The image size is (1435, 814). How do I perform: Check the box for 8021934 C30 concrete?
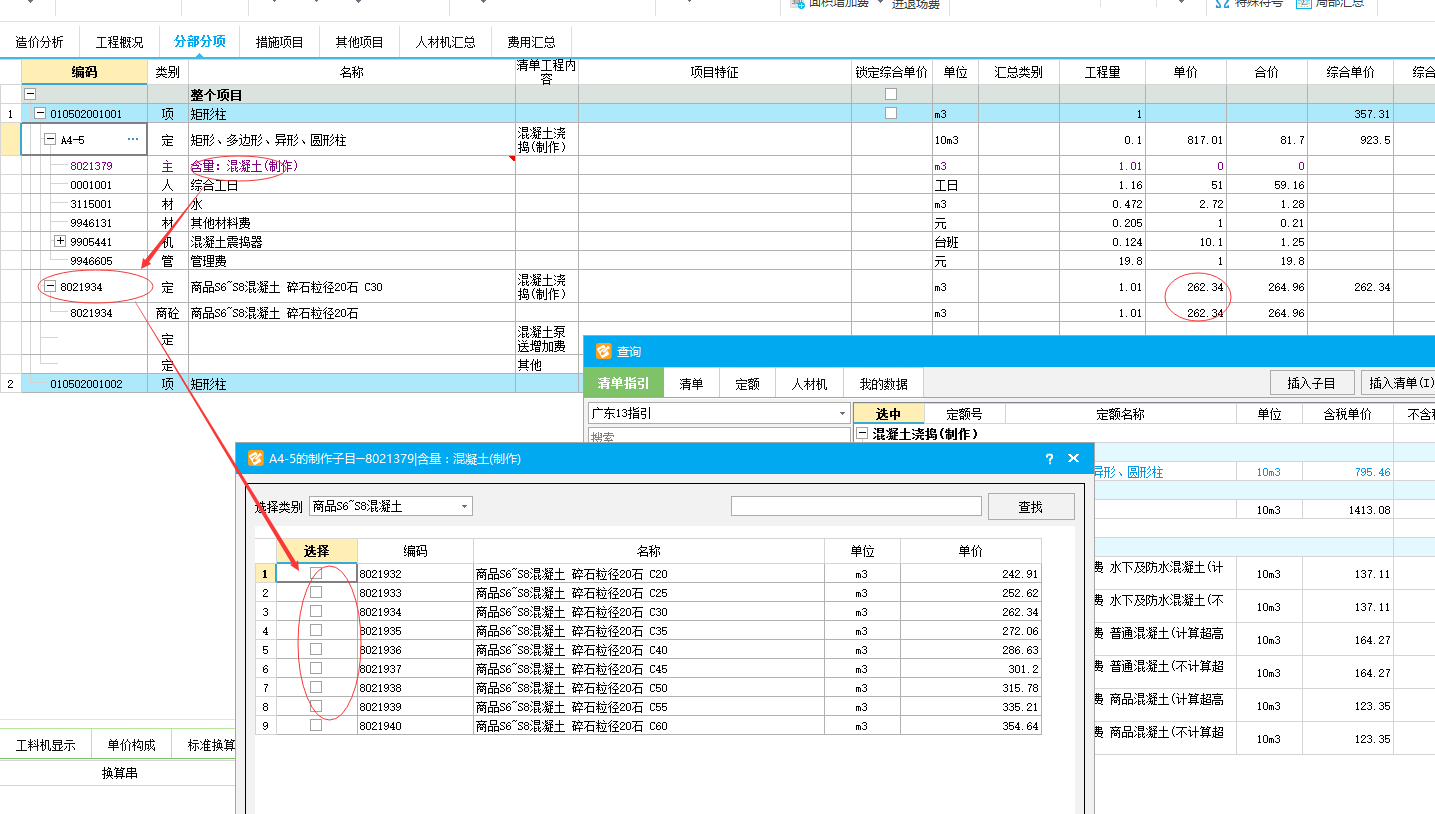tap(316, 612)
